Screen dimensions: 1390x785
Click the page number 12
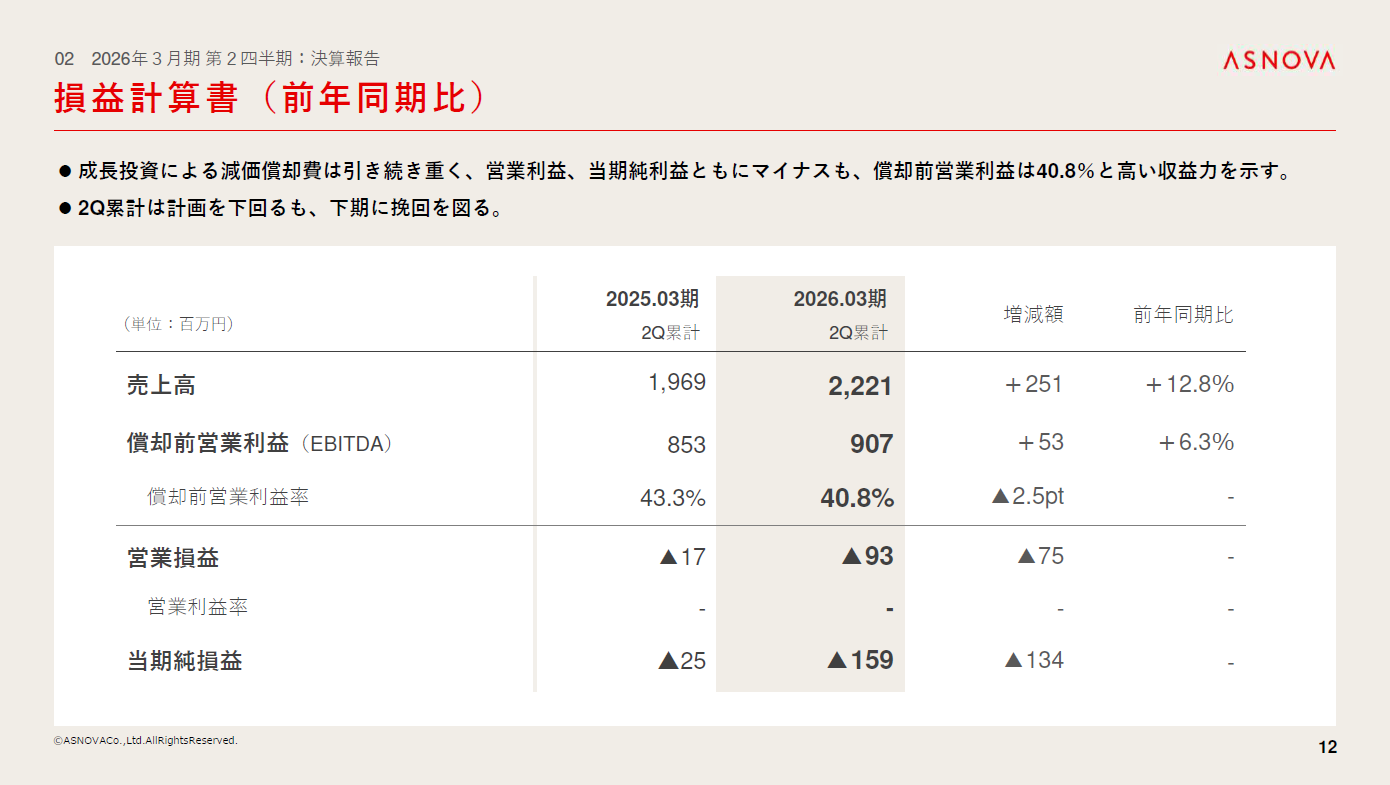[x=1327, y=747]
